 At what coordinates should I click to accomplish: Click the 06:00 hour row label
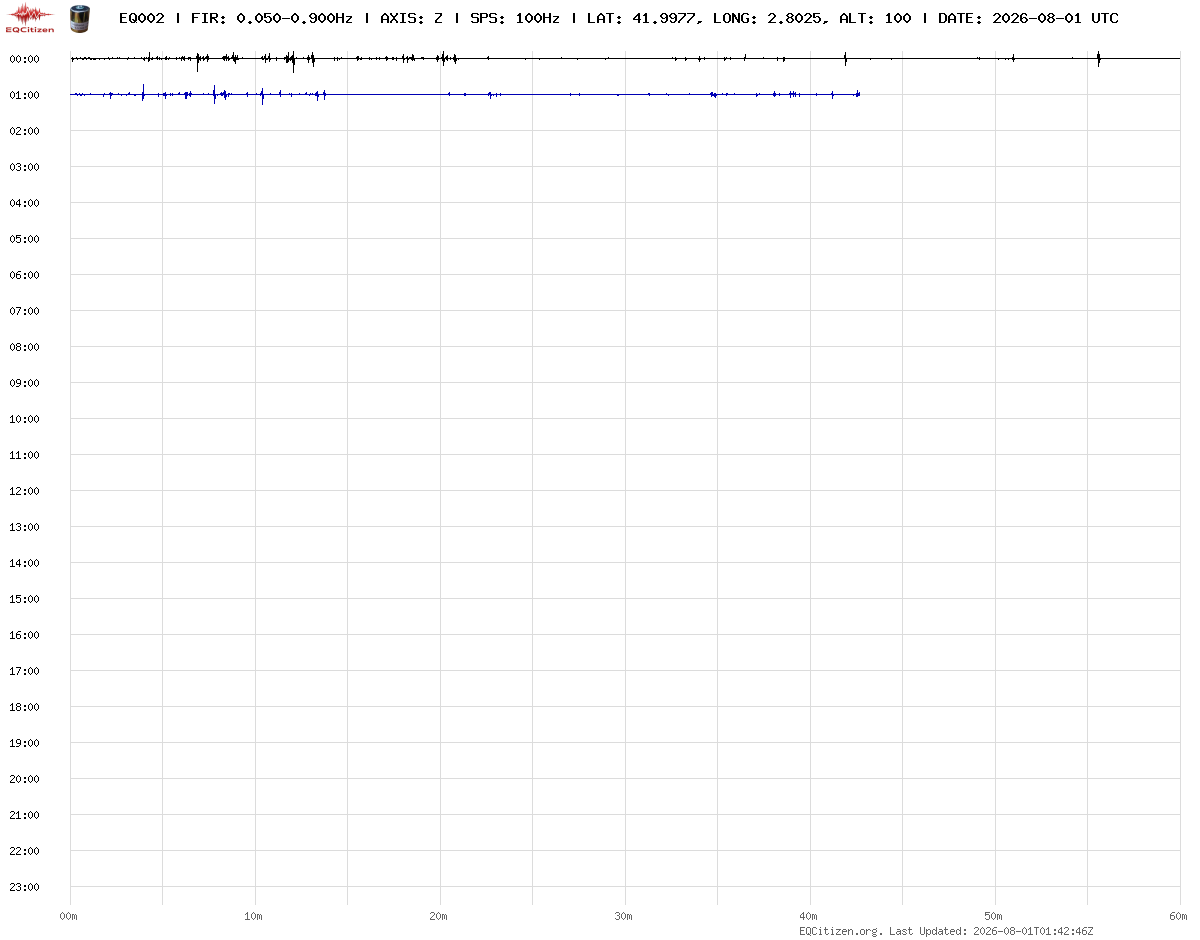[24, 275]
